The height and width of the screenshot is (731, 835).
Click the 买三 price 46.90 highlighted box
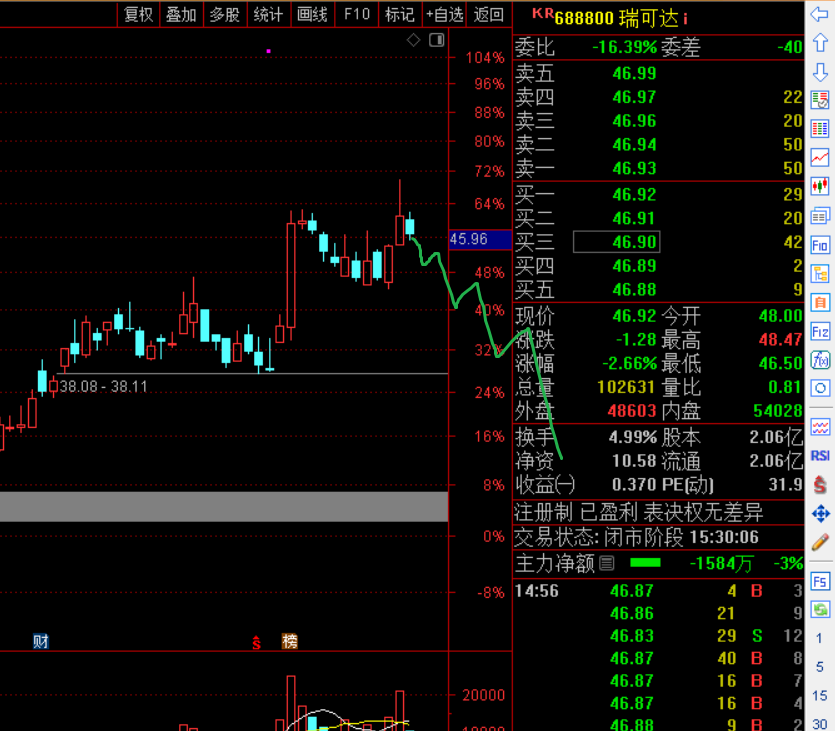[x=617, y=242]
